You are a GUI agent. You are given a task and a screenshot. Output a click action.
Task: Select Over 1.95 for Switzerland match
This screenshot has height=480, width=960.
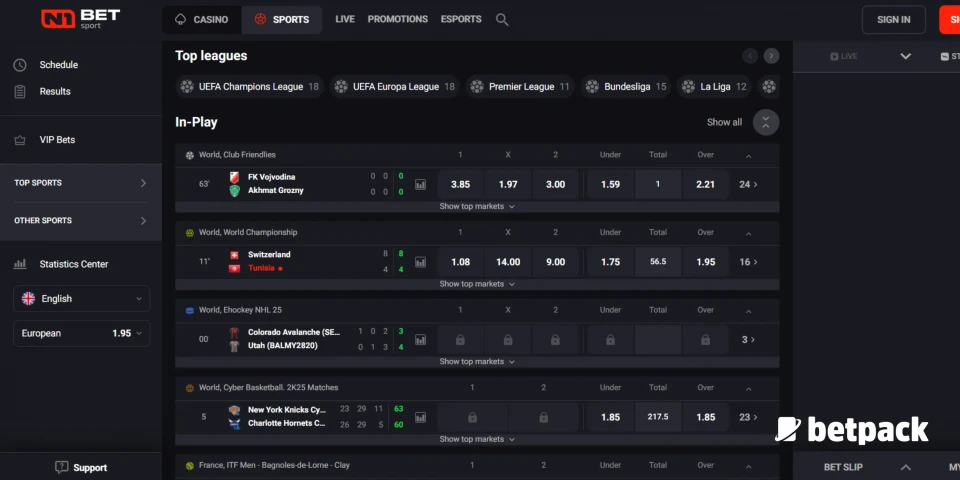[705, 262]
